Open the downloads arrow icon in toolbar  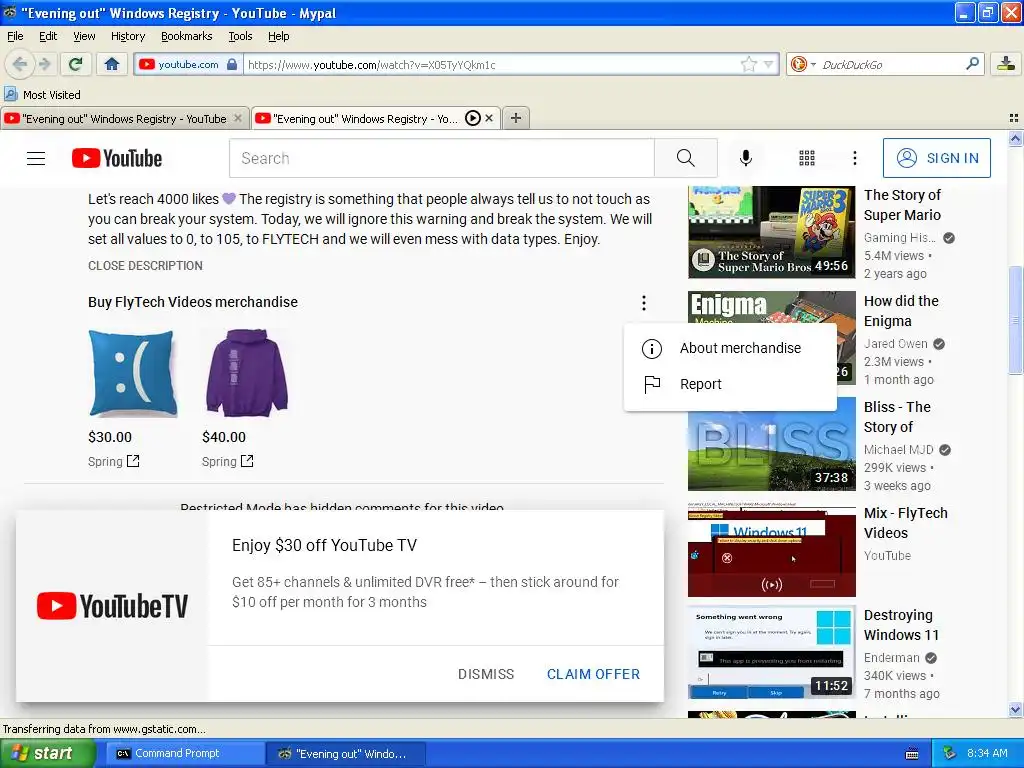click(x=1006, y=64)
